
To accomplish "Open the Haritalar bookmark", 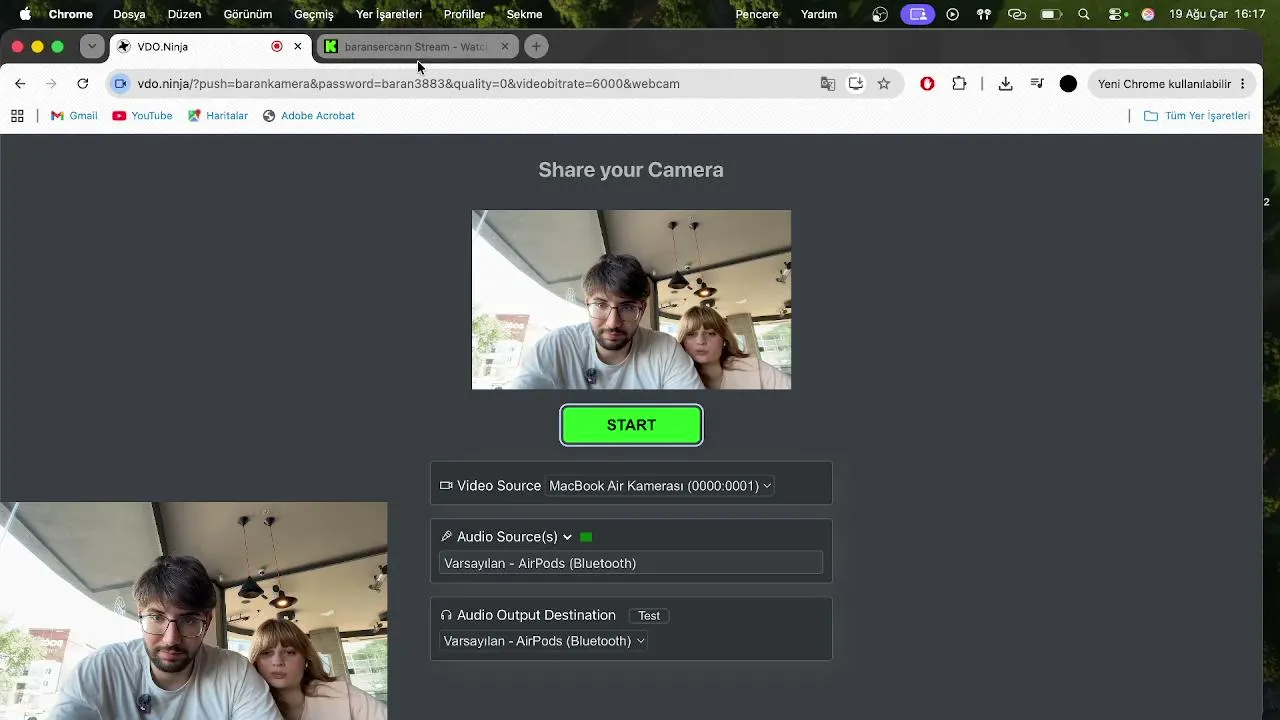I will point(218,116).
